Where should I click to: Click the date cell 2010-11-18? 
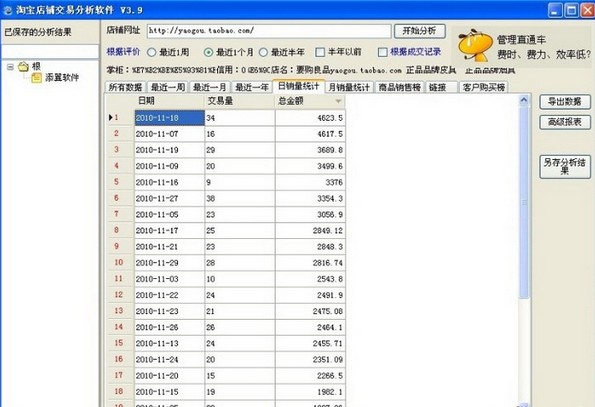[x=169, y=118]
